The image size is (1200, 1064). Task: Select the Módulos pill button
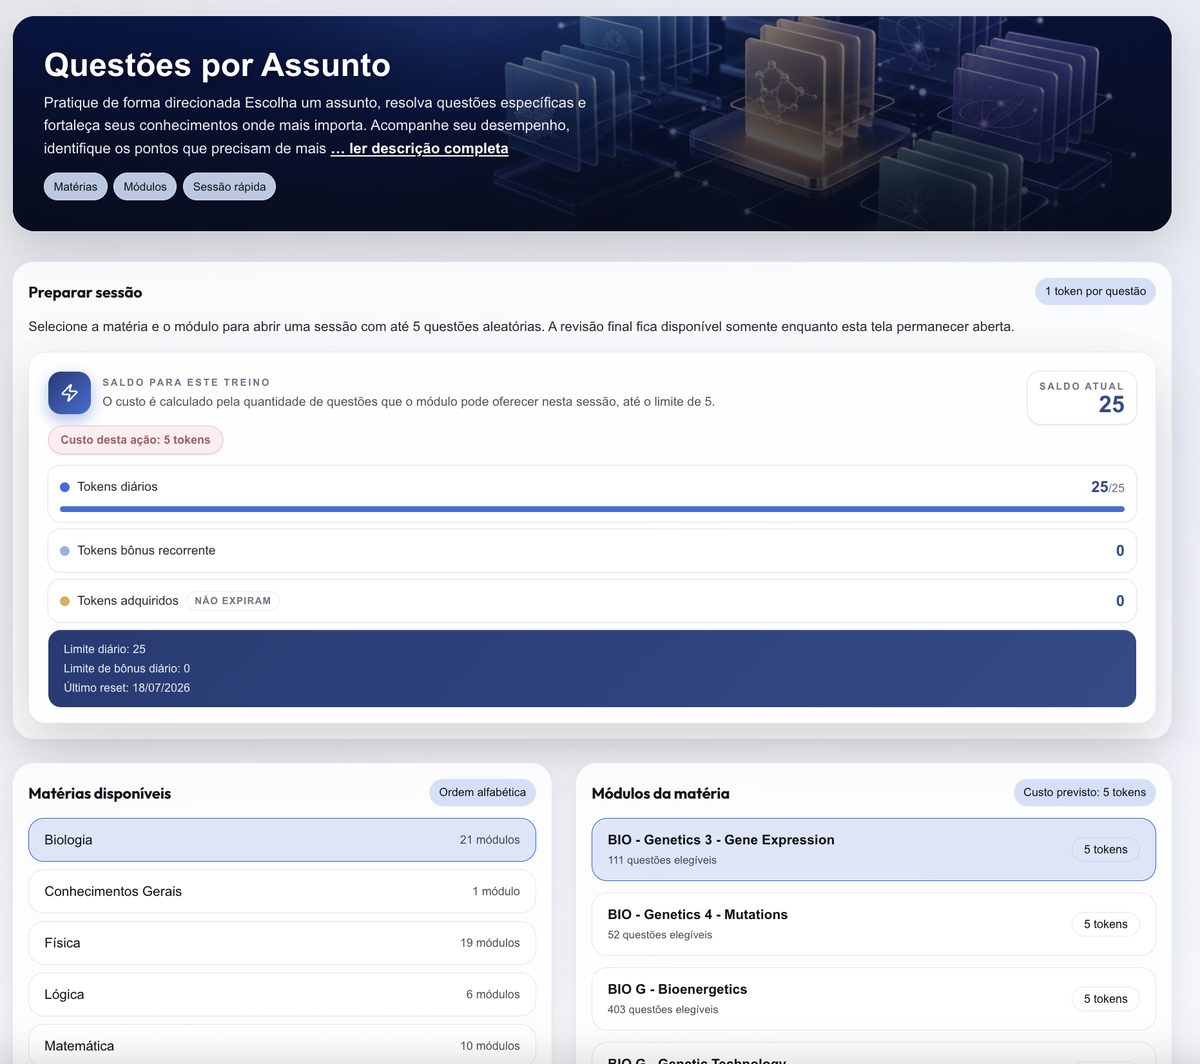(x=145, y=187)
